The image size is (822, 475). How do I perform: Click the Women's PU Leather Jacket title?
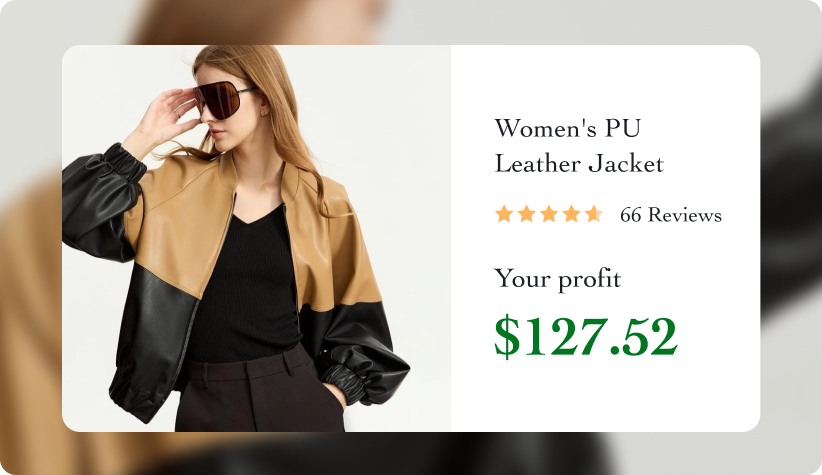tap(579, 146)
